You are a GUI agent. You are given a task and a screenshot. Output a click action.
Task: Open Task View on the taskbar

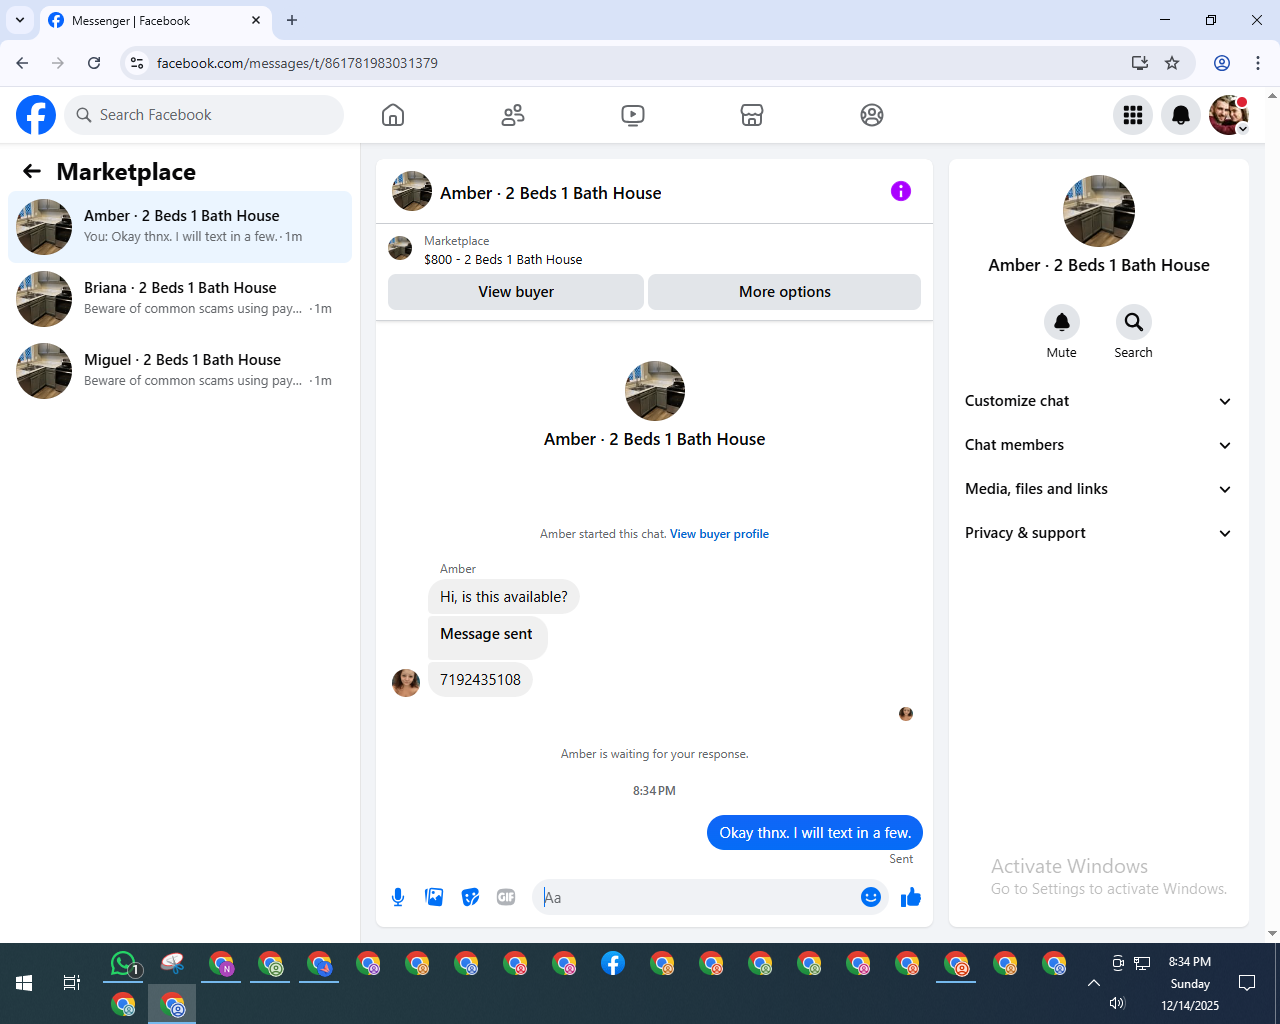(x=72, y=983)
